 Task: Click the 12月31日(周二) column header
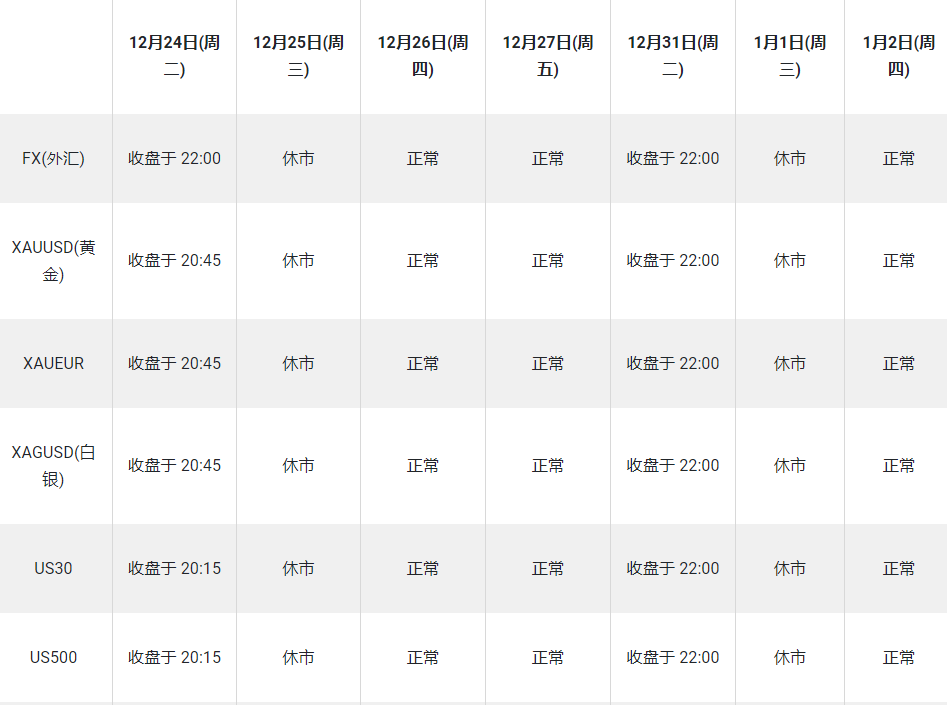(x=673, y=56)
